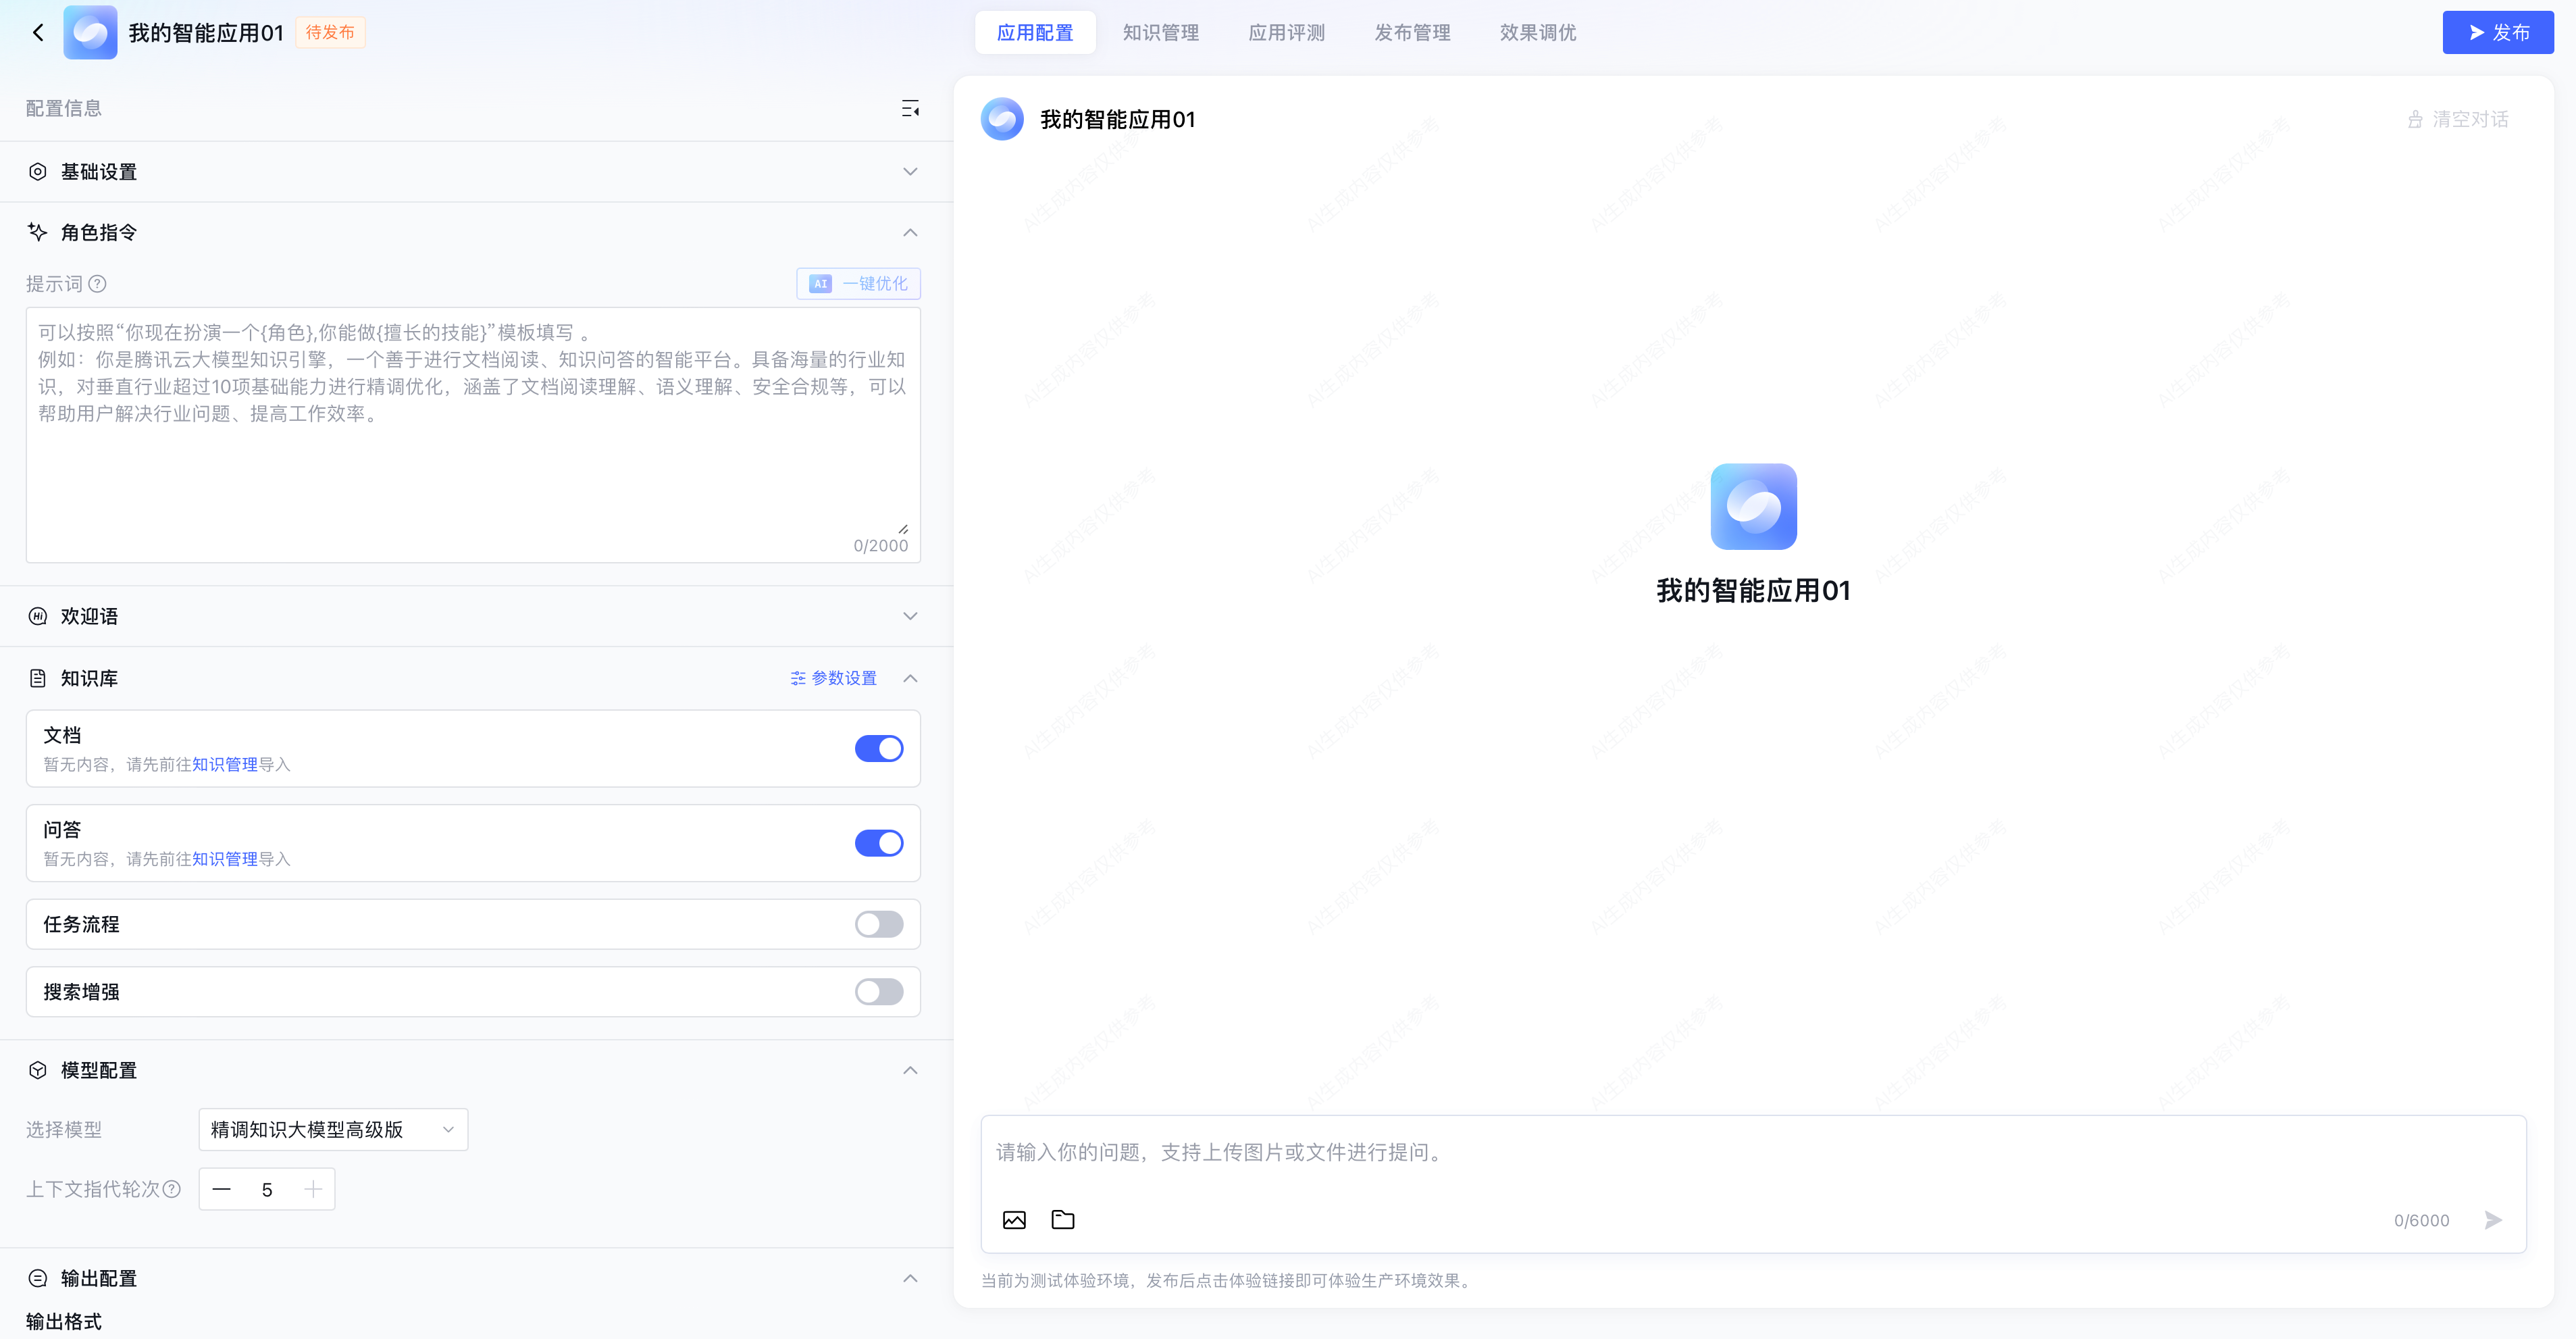
Task: Open the 应用评测 tab
Action: pyautogui.click(x=1286, y=33)
